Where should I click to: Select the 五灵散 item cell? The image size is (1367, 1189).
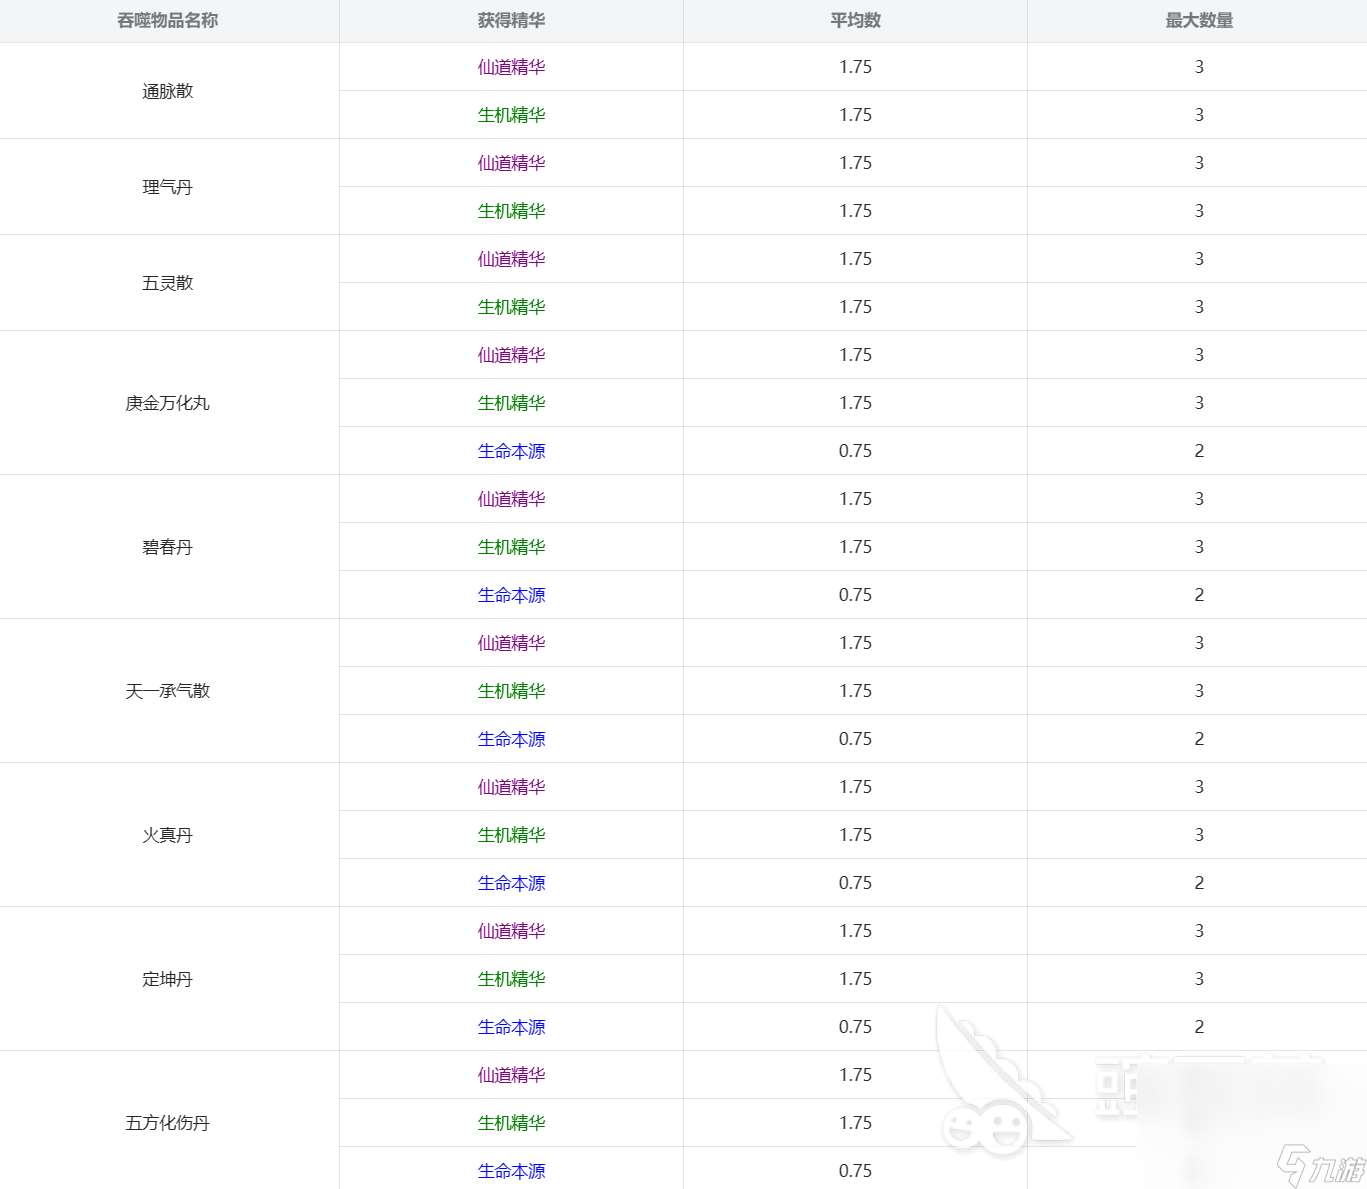[168, 283]
